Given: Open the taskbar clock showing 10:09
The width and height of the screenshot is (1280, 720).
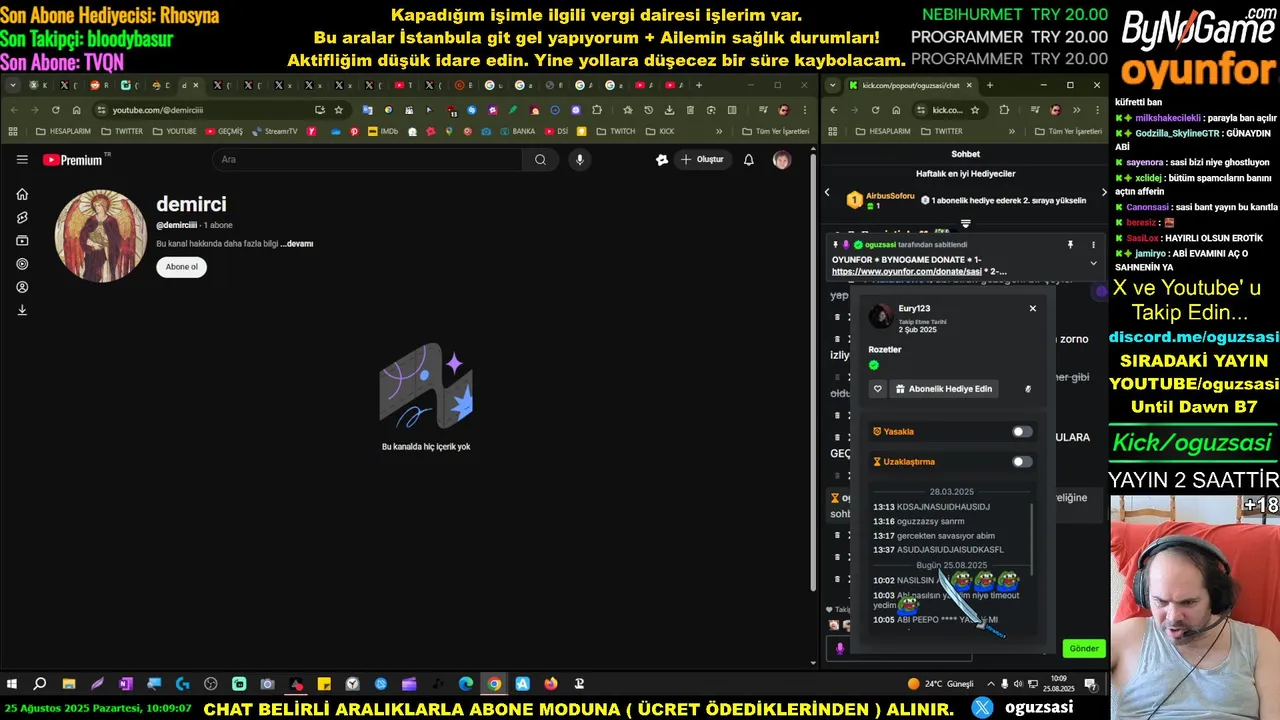Looking at the screenshot, I should click(1059, 684).
